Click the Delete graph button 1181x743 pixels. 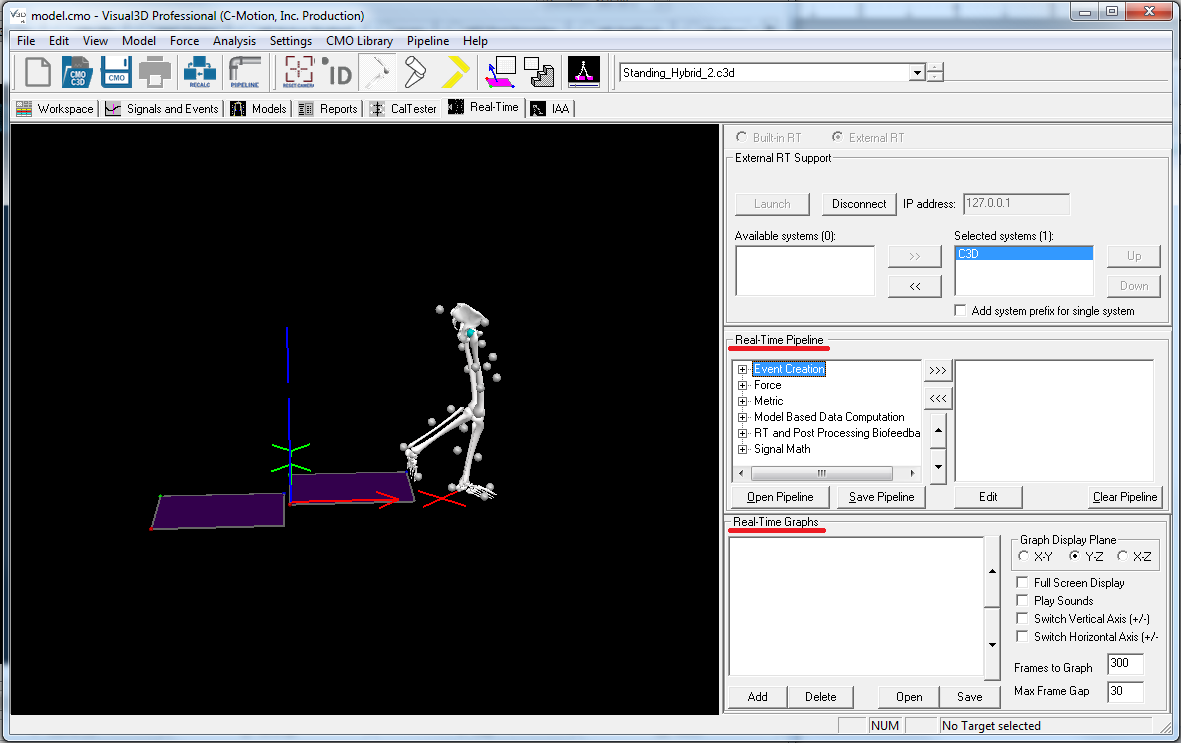(x=820, y=696)
